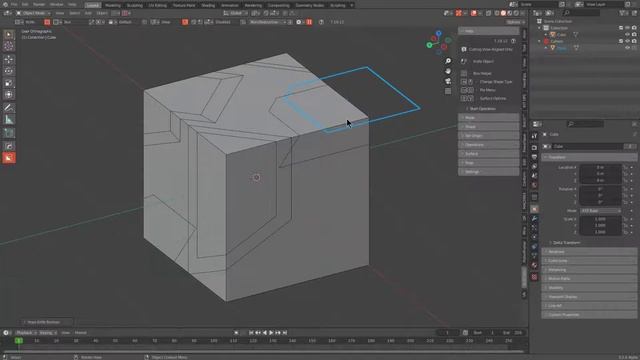Activate the red BoxCutter tool icon

point(9,158)
